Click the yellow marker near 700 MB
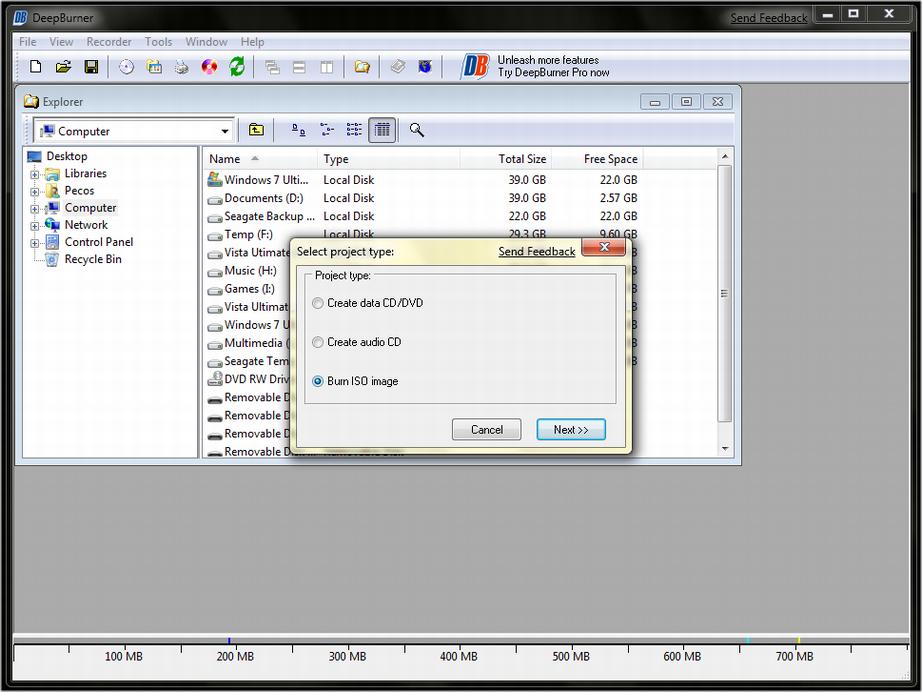The width and height of the screenshot is (922, 692). [798, 640]
